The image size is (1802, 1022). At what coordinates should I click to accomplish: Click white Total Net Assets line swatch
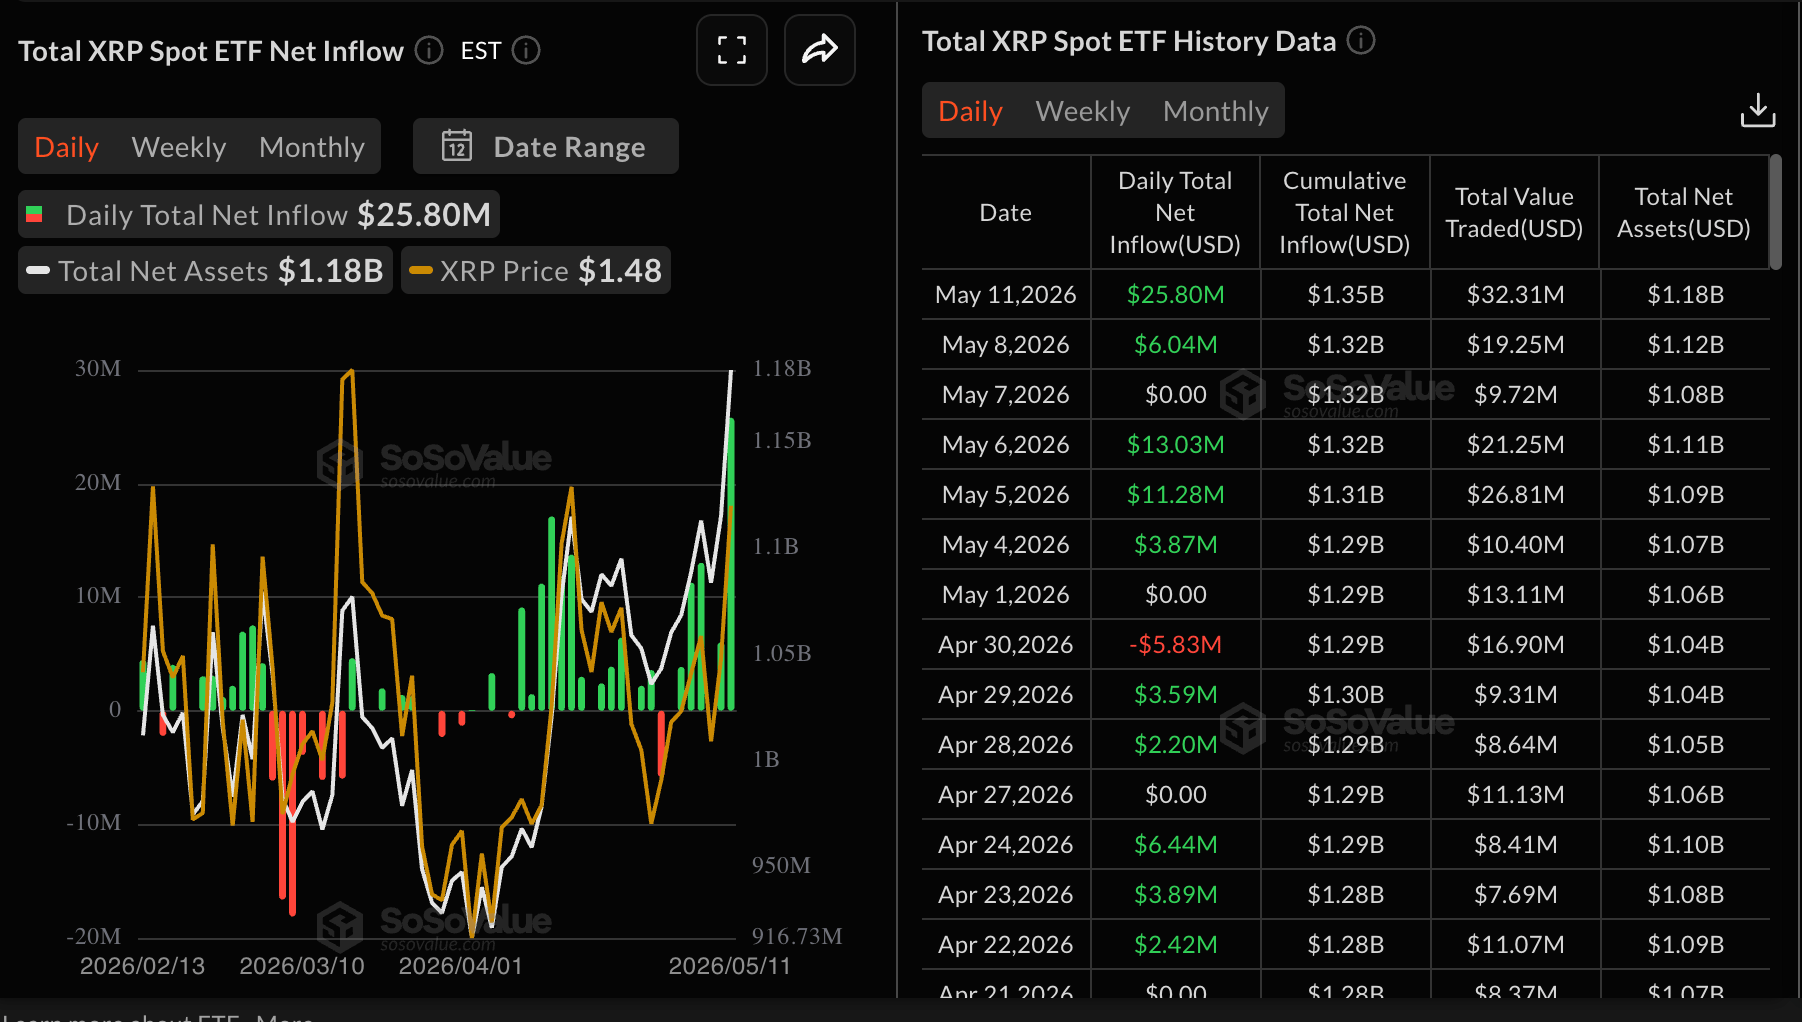38,270
